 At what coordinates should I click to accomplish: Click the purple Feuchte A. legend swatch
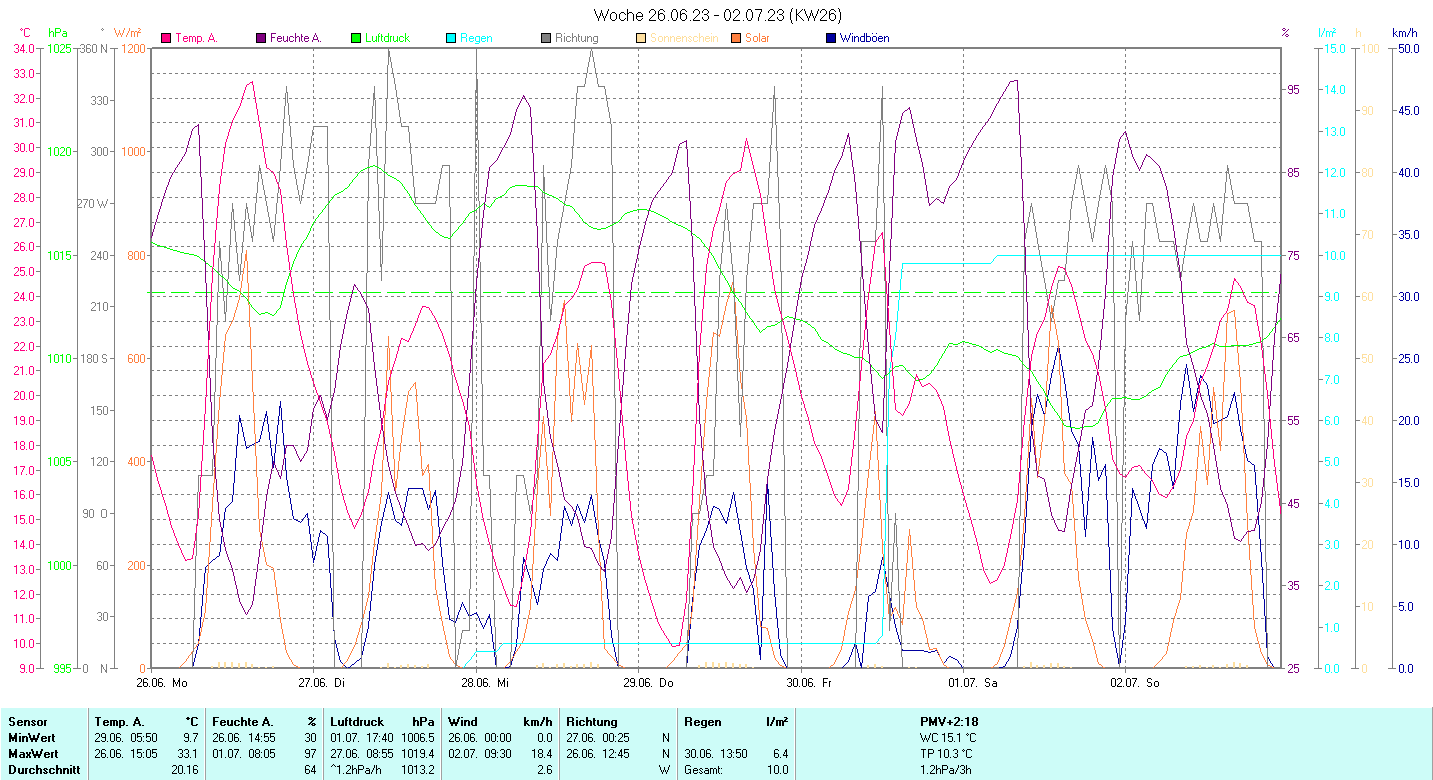[x=261, y=39]
